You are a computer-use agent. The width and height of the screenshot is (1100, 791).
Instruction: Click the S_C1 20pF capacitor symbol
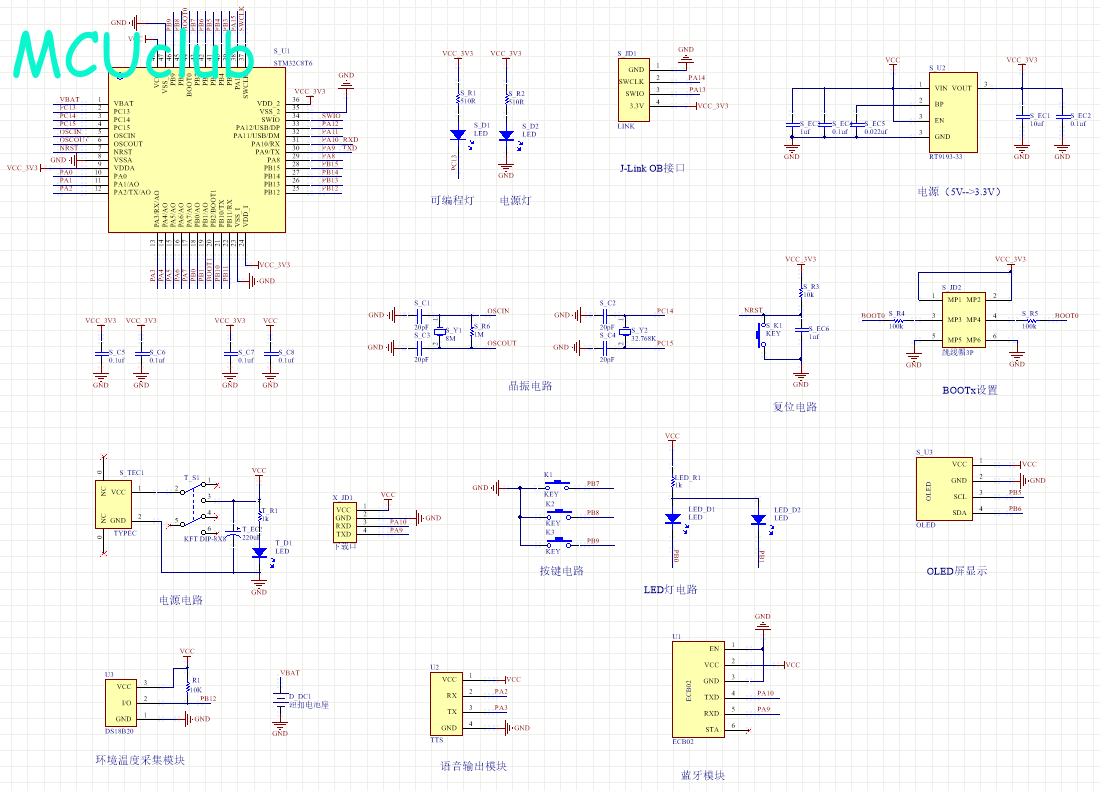click(x=420, y=315)
